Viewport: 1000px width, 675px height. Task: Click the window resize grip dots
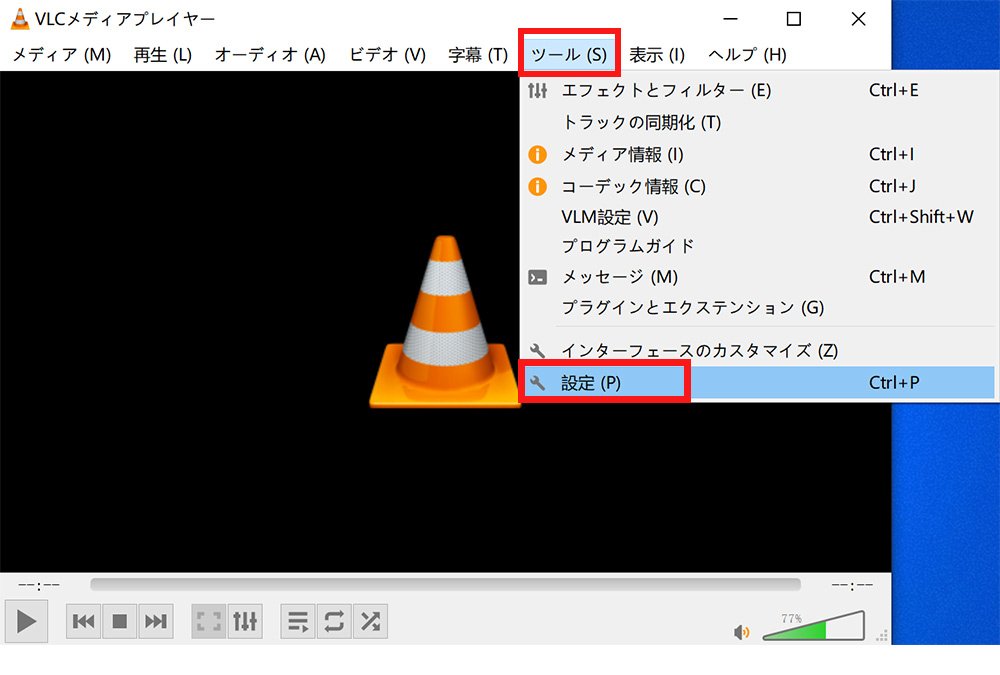pyautogui.click(x=882, y=635)
